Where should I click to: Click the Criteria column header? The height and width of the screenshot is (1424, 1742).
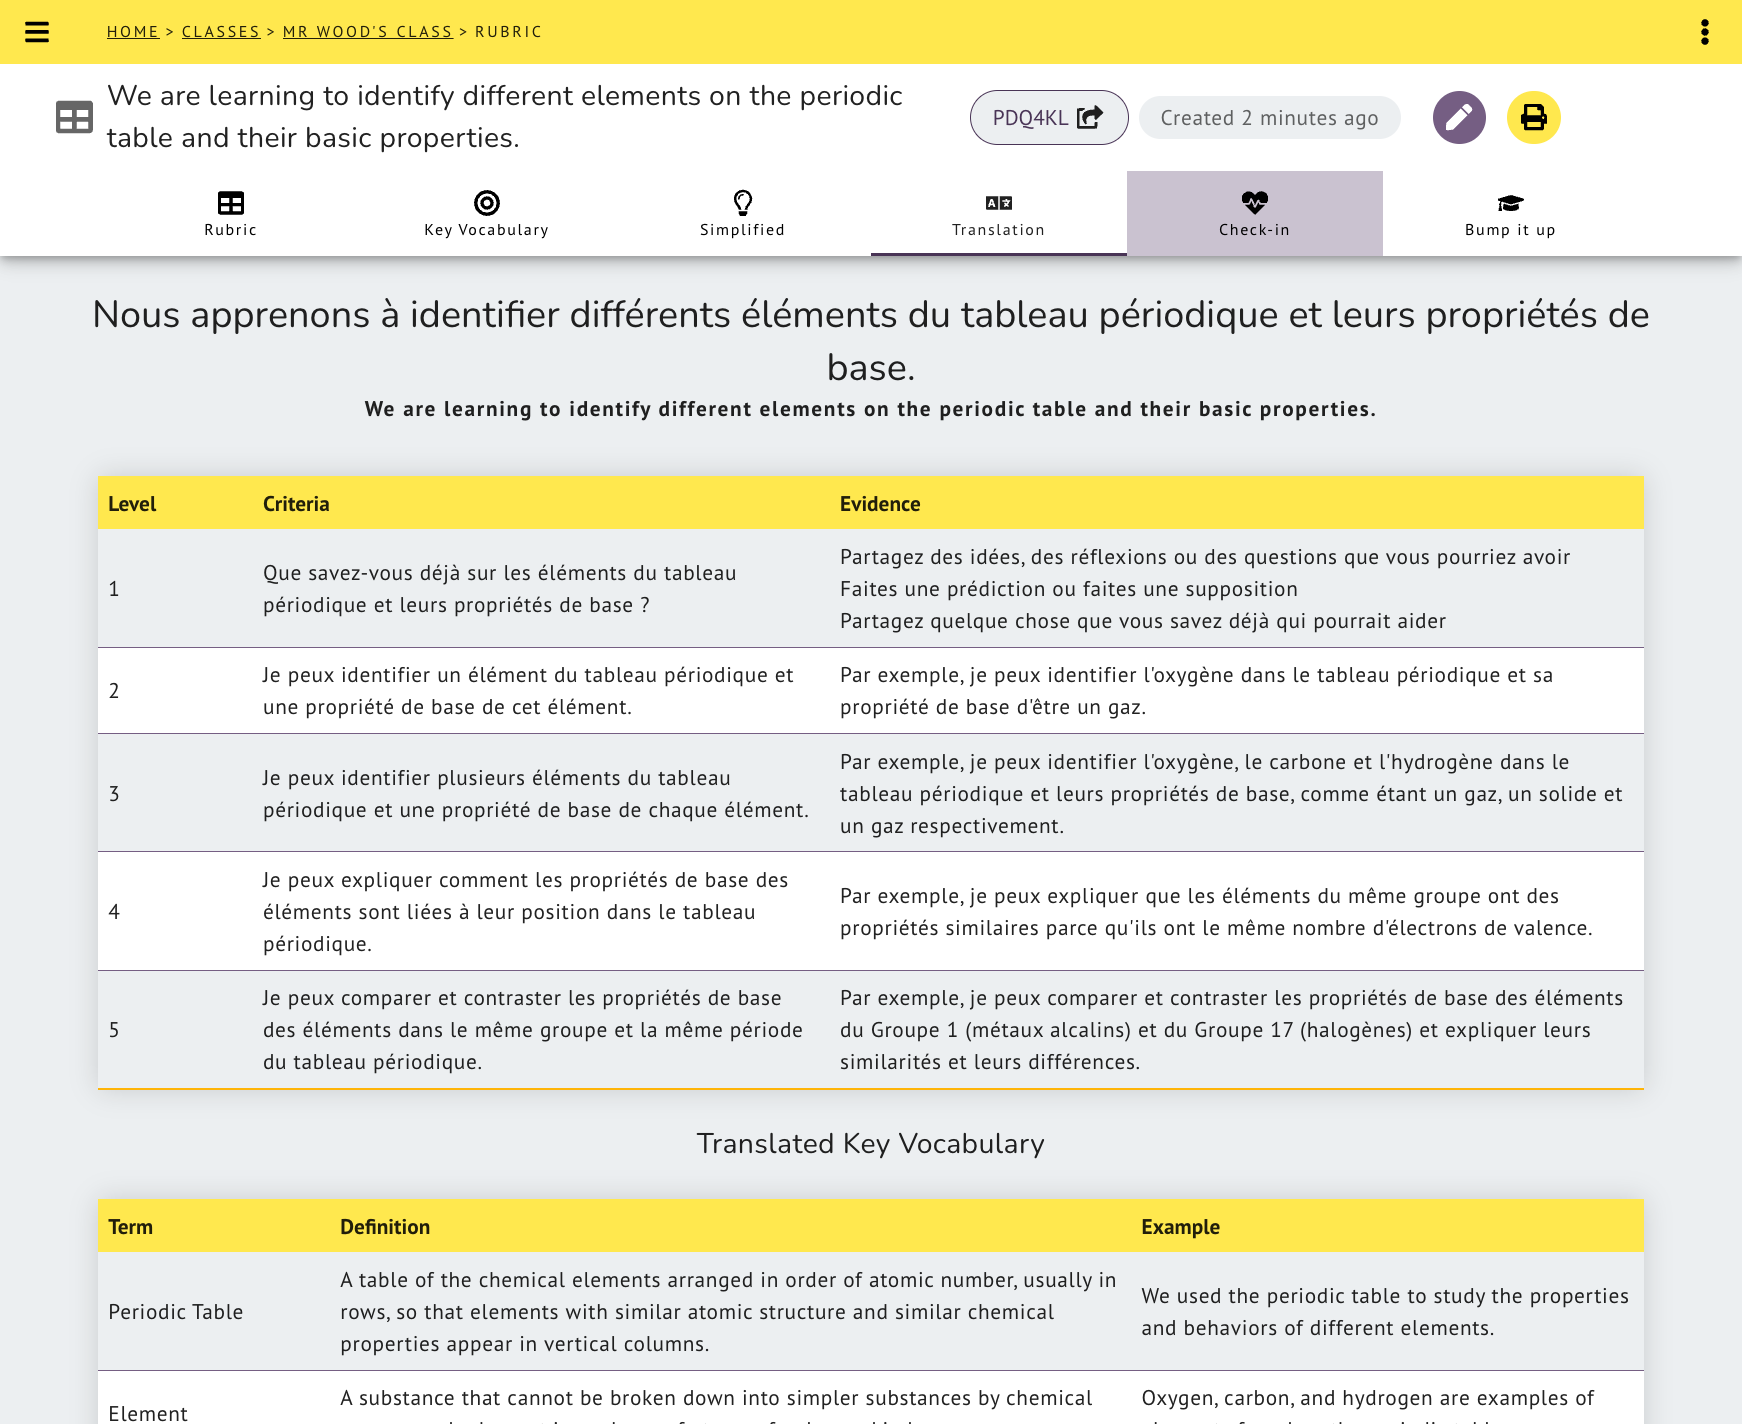click(296, 504)
